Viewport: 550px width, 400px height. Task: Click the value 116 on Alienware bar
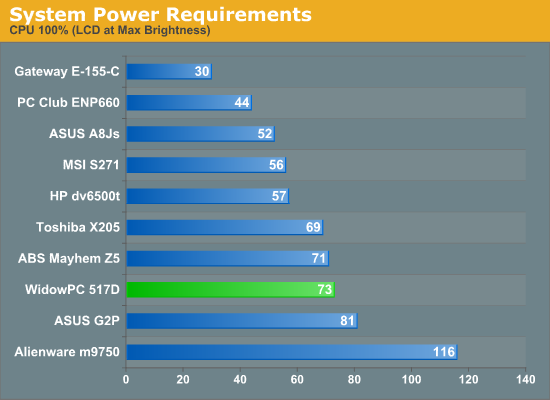tap(444, 352)
